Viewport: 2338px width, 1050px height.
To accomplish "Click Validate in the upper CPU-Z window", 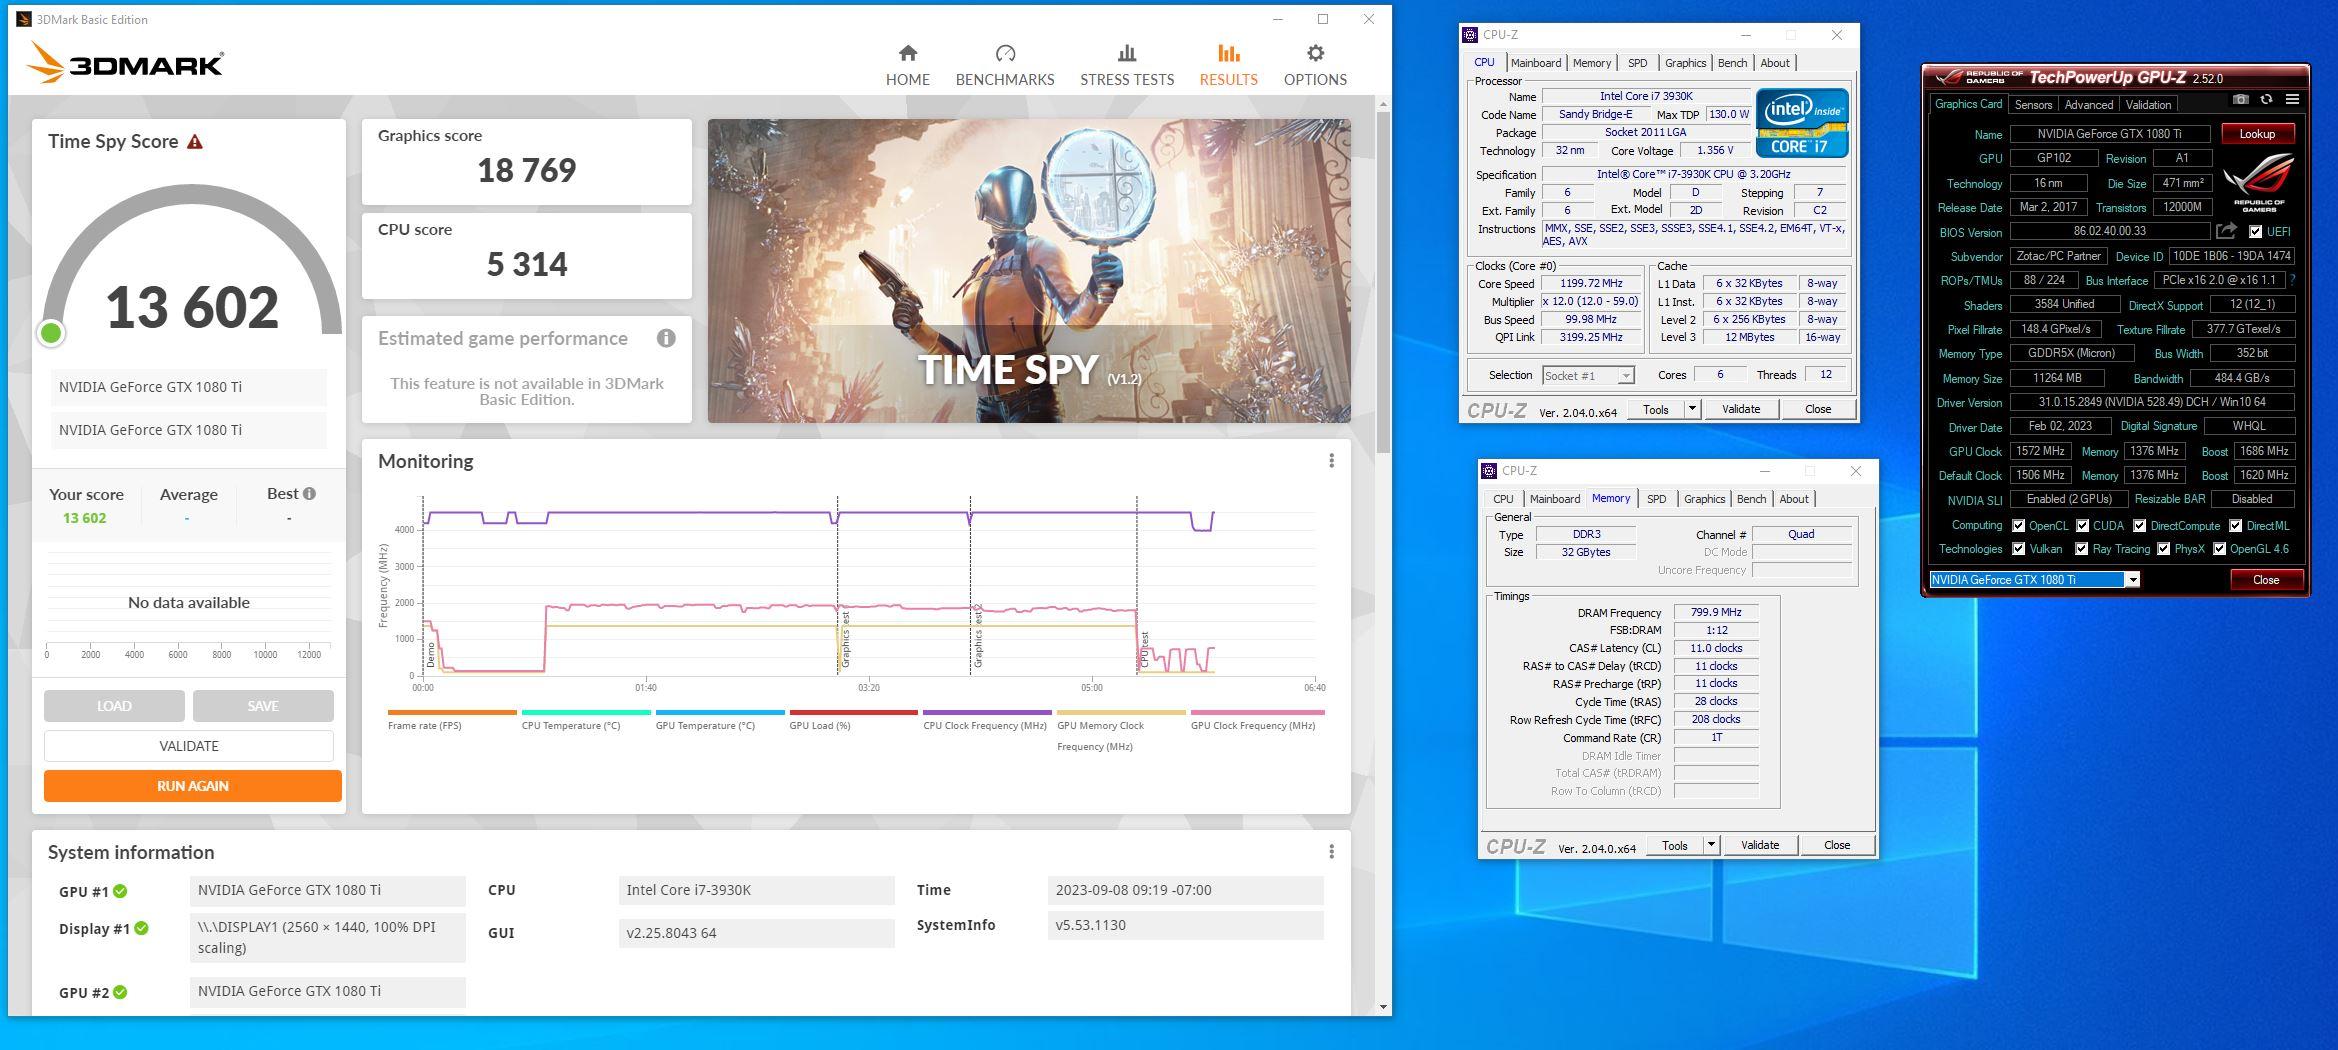I will click(1741, 409).
